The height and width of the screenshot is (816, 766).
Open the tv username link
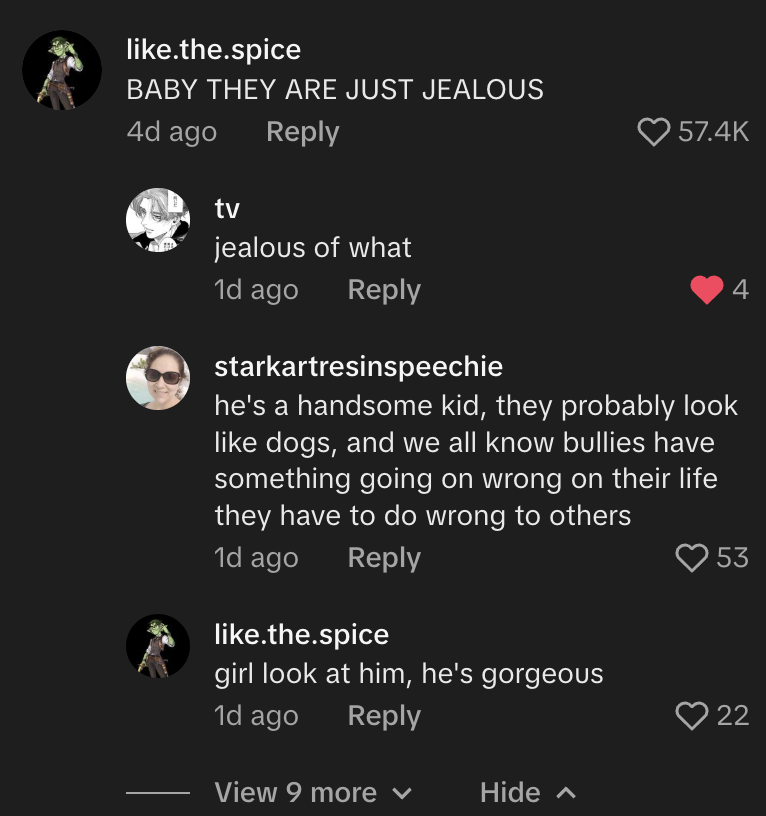tap(227, 209)
